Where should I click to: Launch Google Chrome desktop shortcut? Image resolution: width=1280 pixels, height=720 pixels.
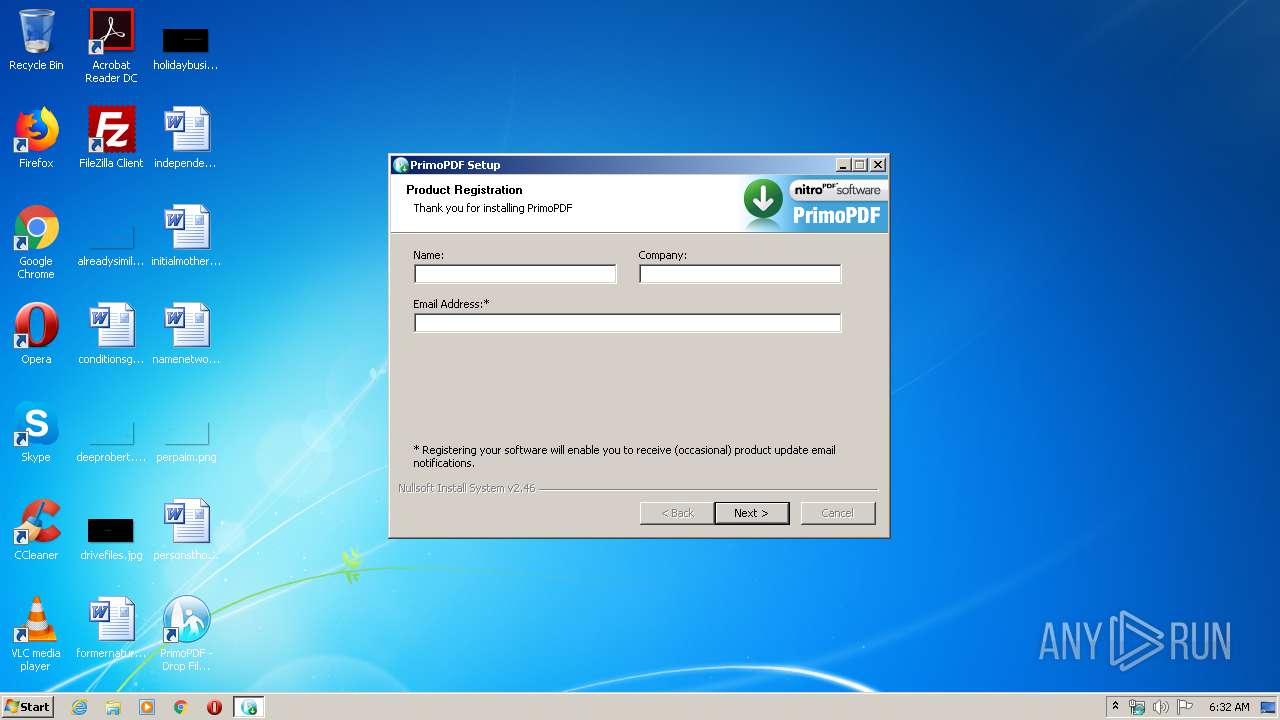(x=36, y=242)
